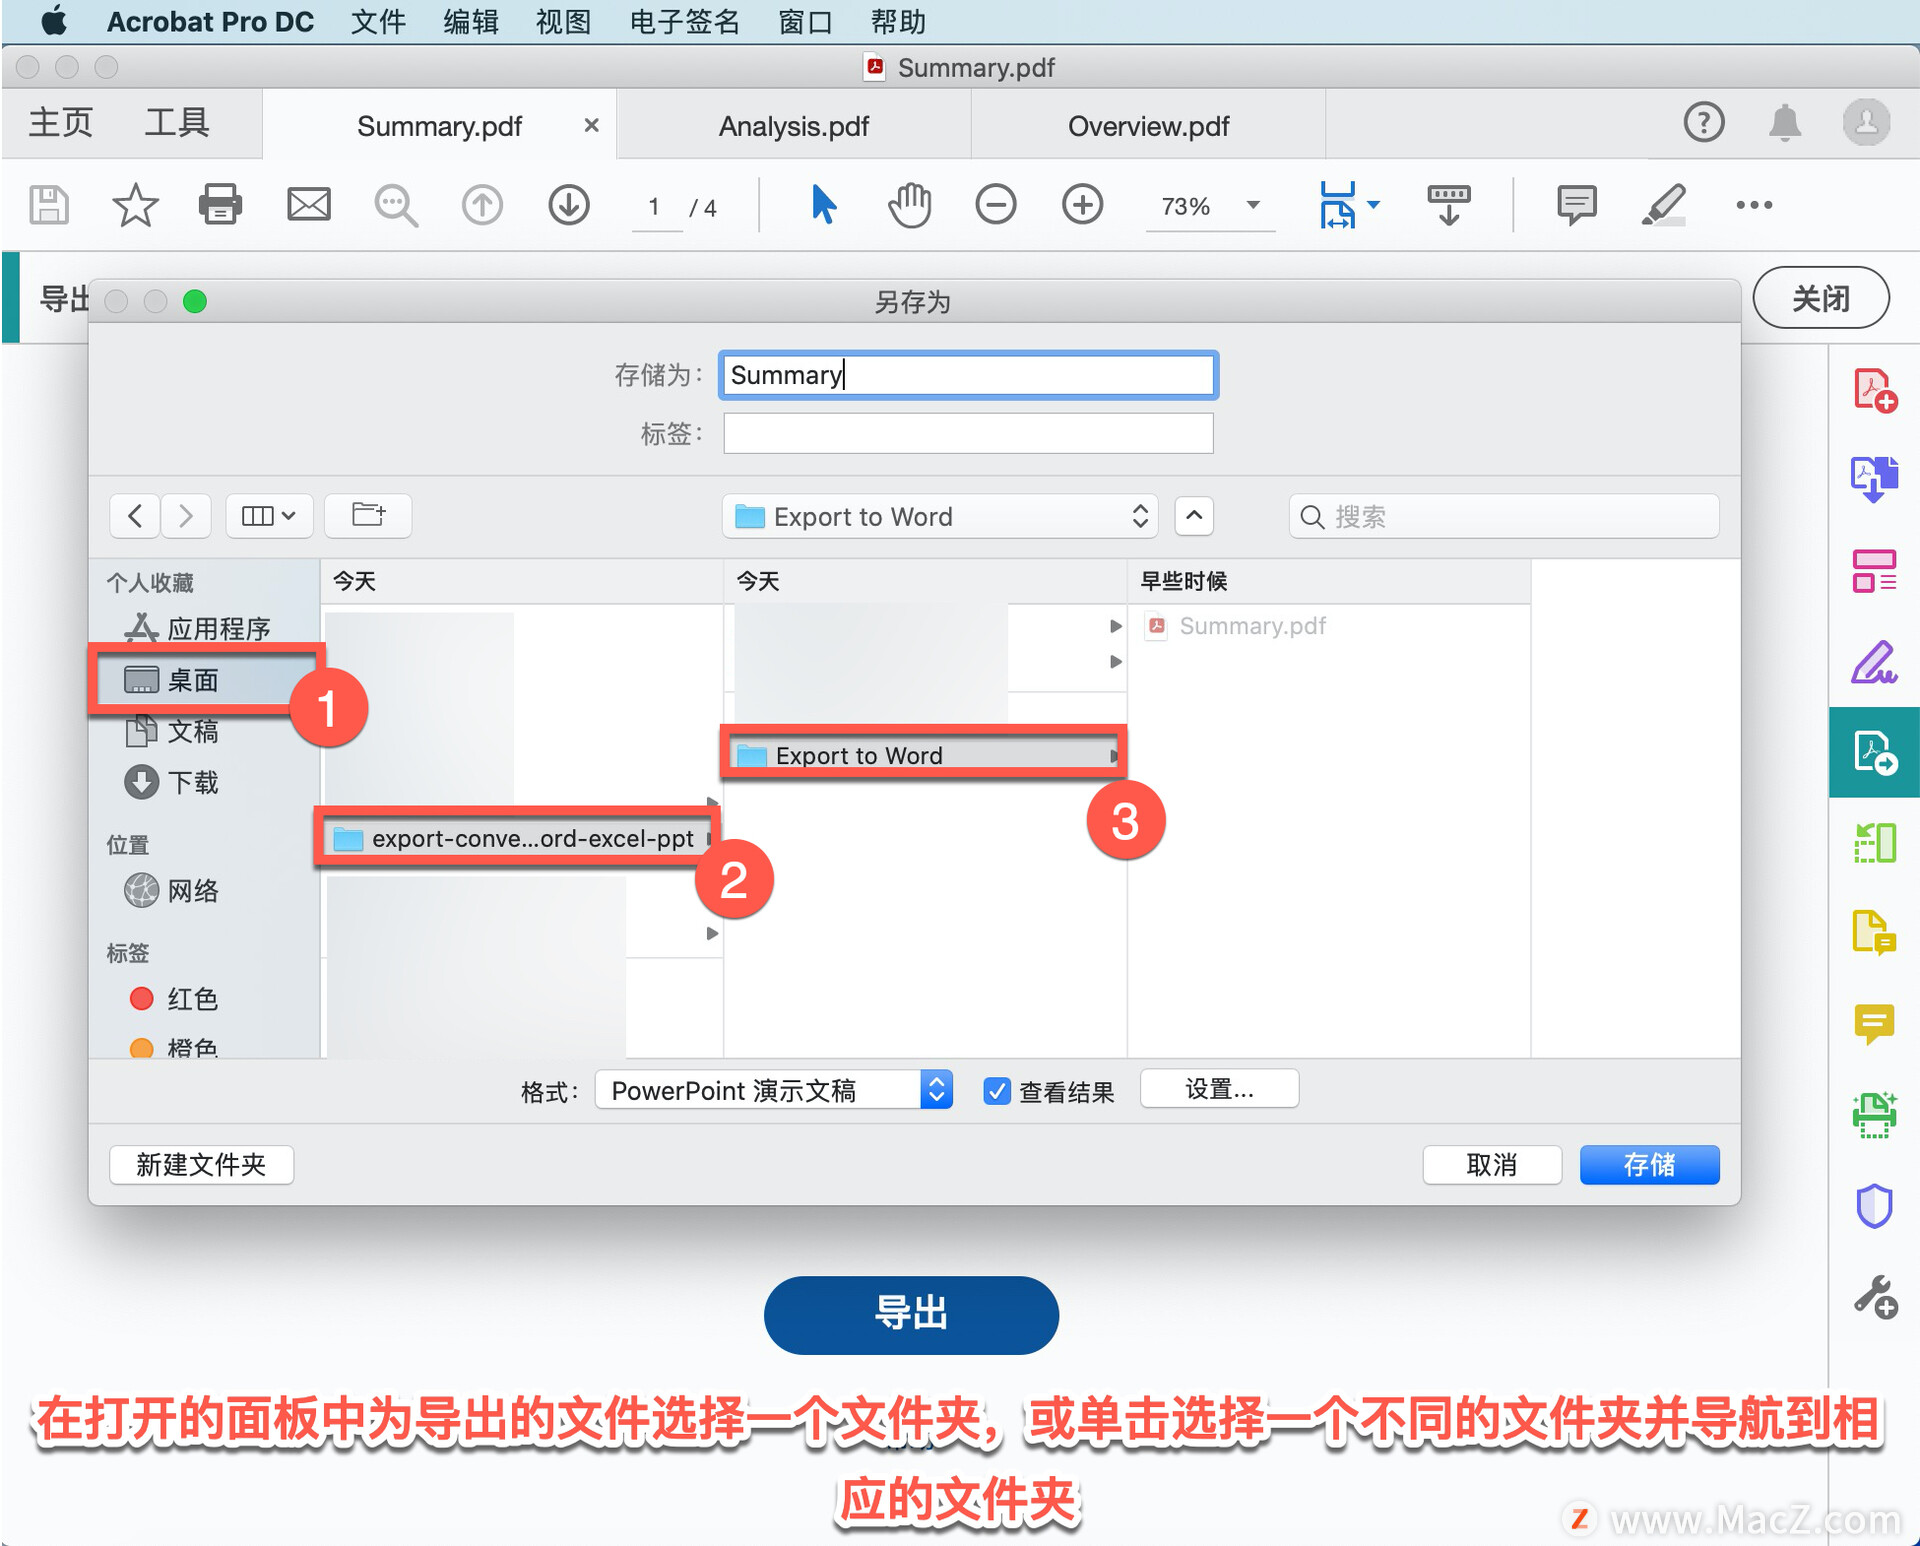Select the Export to Word folder row
This screenshot has width=1920, height=1546.
pos(925,755)
